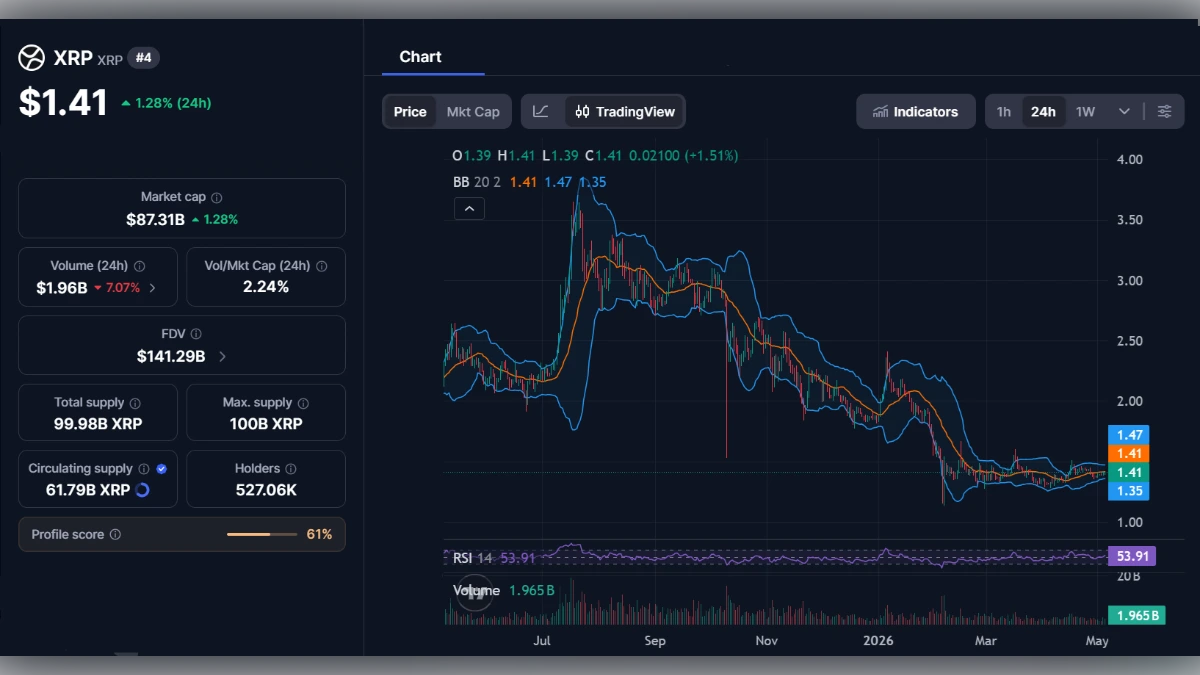1200x675 pixels.
Task: Click the green 1.965B volume tag
Action: [x=1135, y=616]
